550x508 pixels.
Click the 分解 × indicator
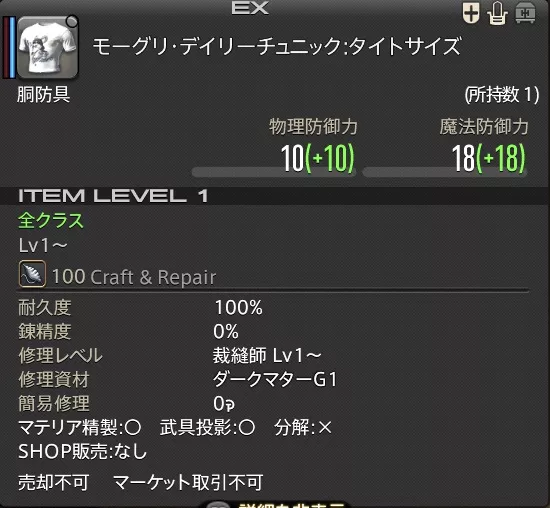[x=325, y=428]
